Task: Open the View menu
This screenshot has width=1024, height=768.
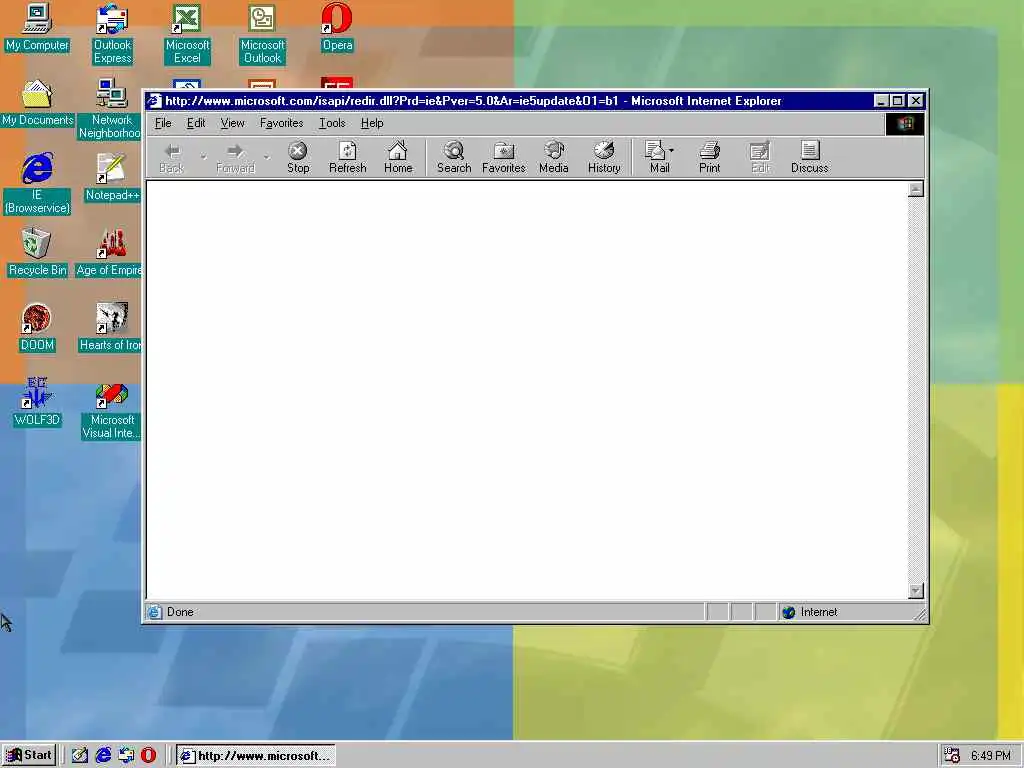Action: pos(232,123)
